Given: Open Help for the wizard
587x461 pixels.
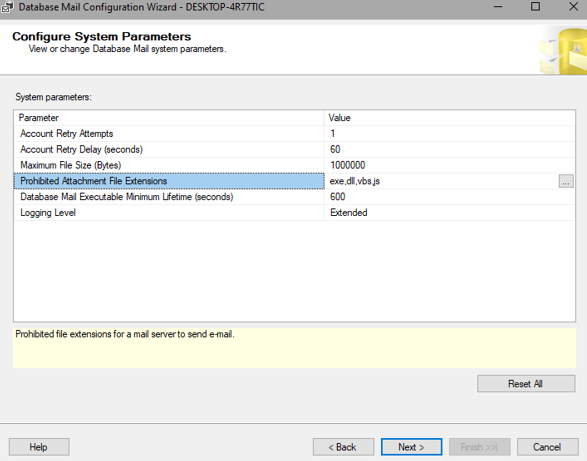Looking at the screenshot, I should coord(39,447).
